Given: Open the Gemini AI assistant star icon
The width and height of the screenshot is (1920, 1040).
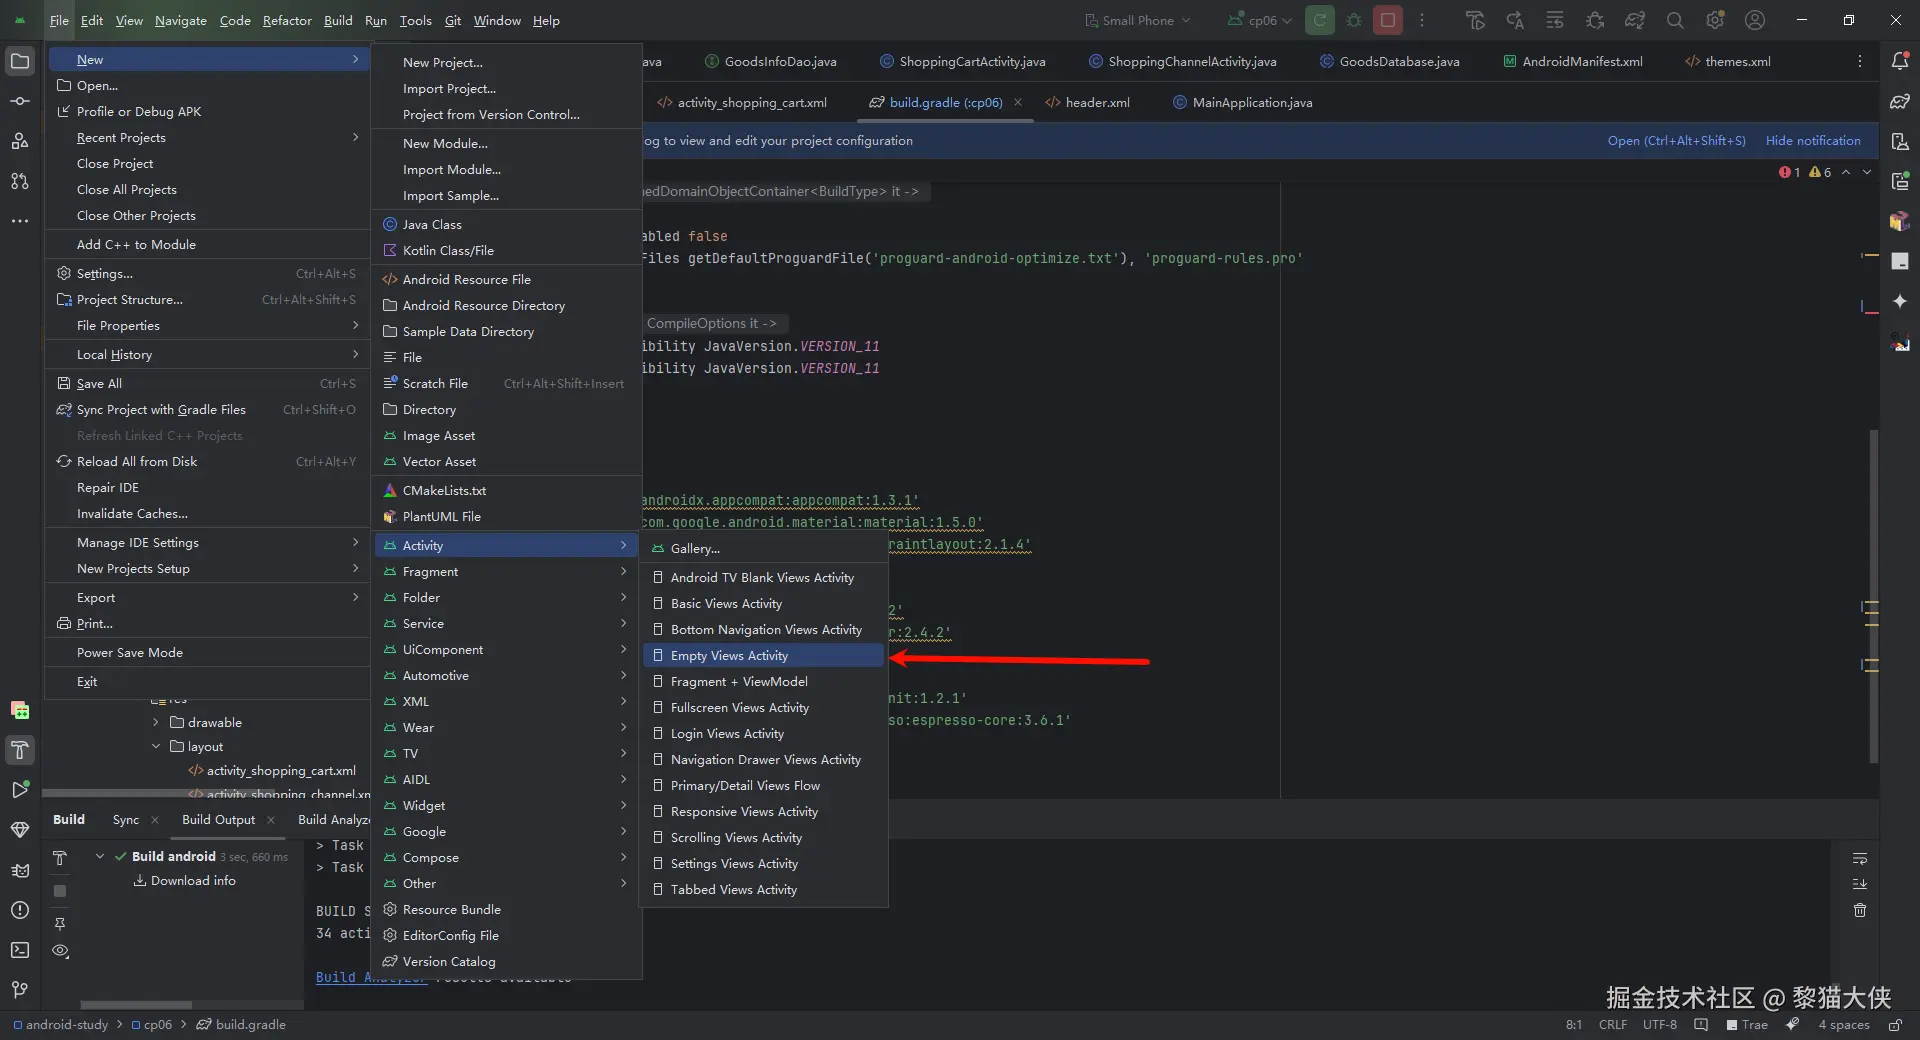Looking at the screenshot, I should [x=1901, y=301].
